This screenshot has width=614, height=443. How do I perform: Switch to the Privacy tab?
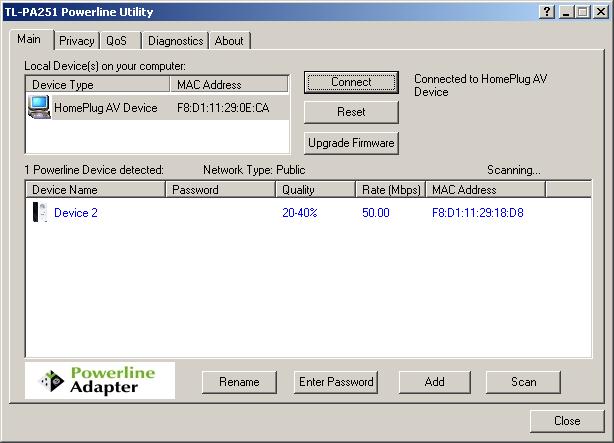(76, 41)
